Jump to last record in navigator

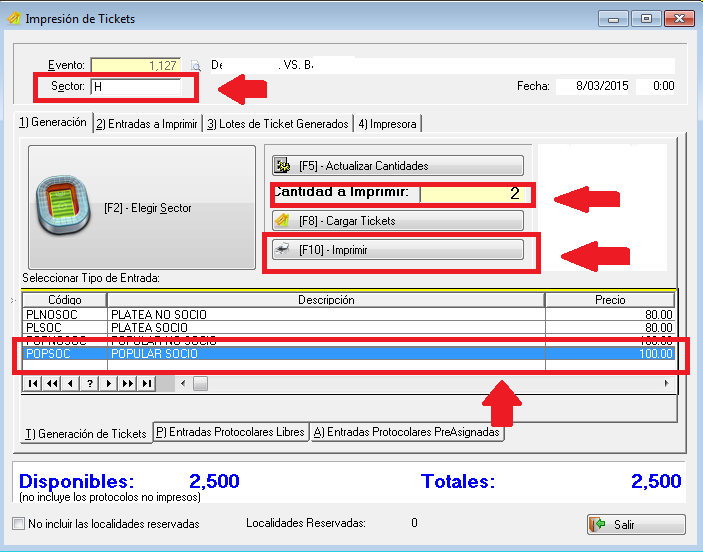(147, 383)
